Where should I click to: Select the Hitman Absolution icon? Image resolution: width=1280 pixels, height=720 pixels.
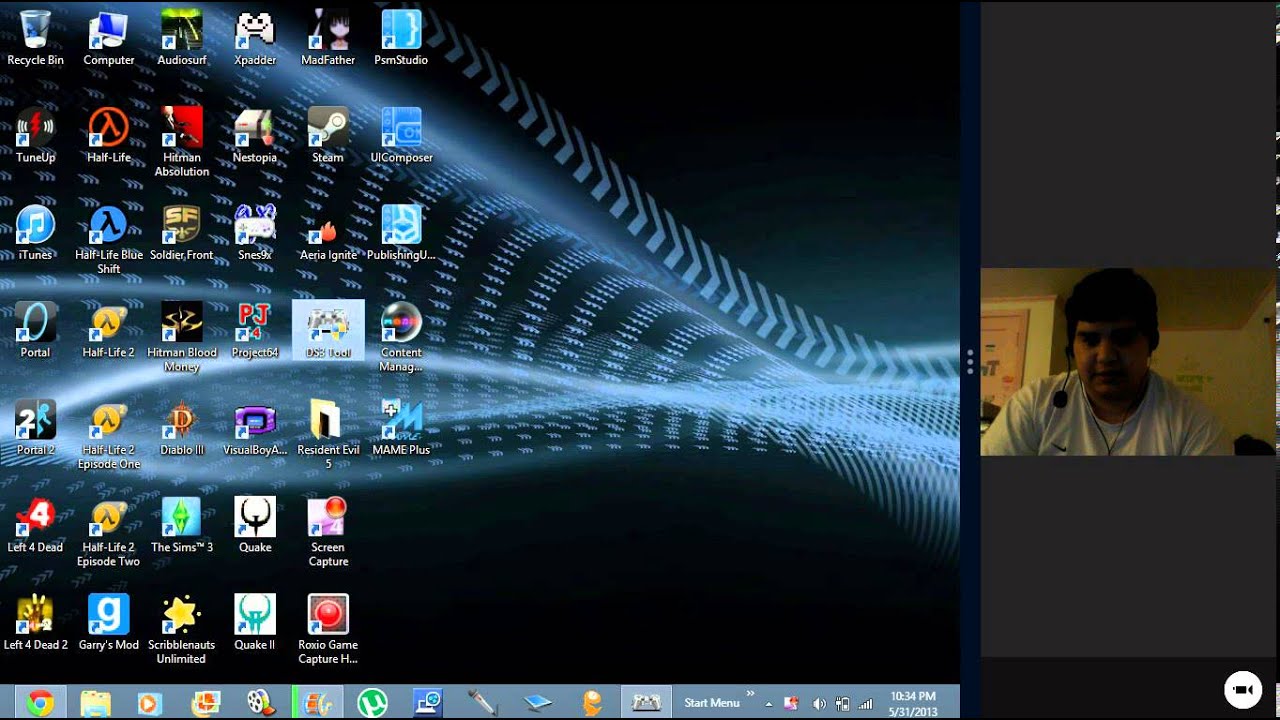[182, 143]
